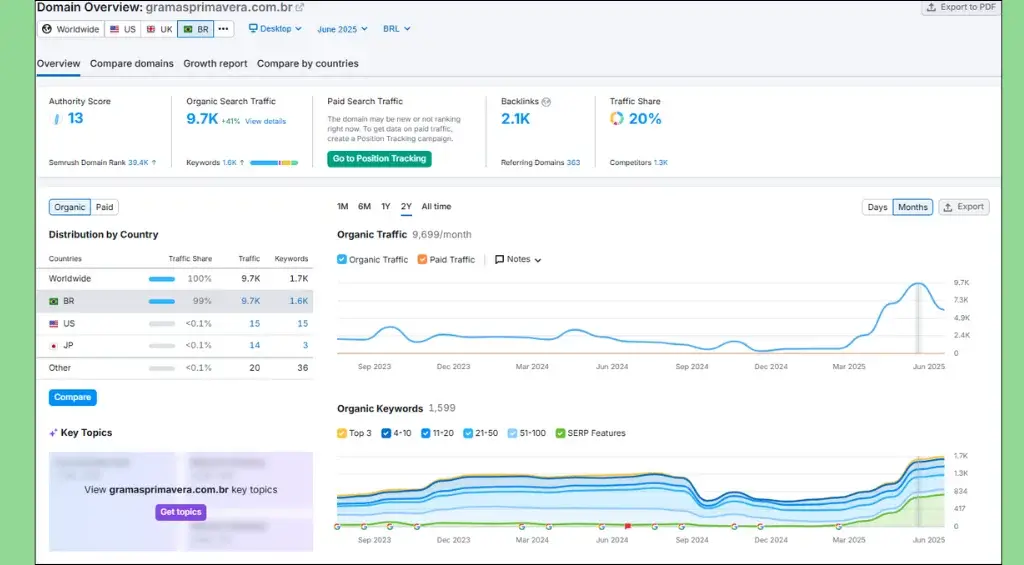
Task: Uncheck the Organic Traffic checkbox
Action: click(x=342, y=259)
